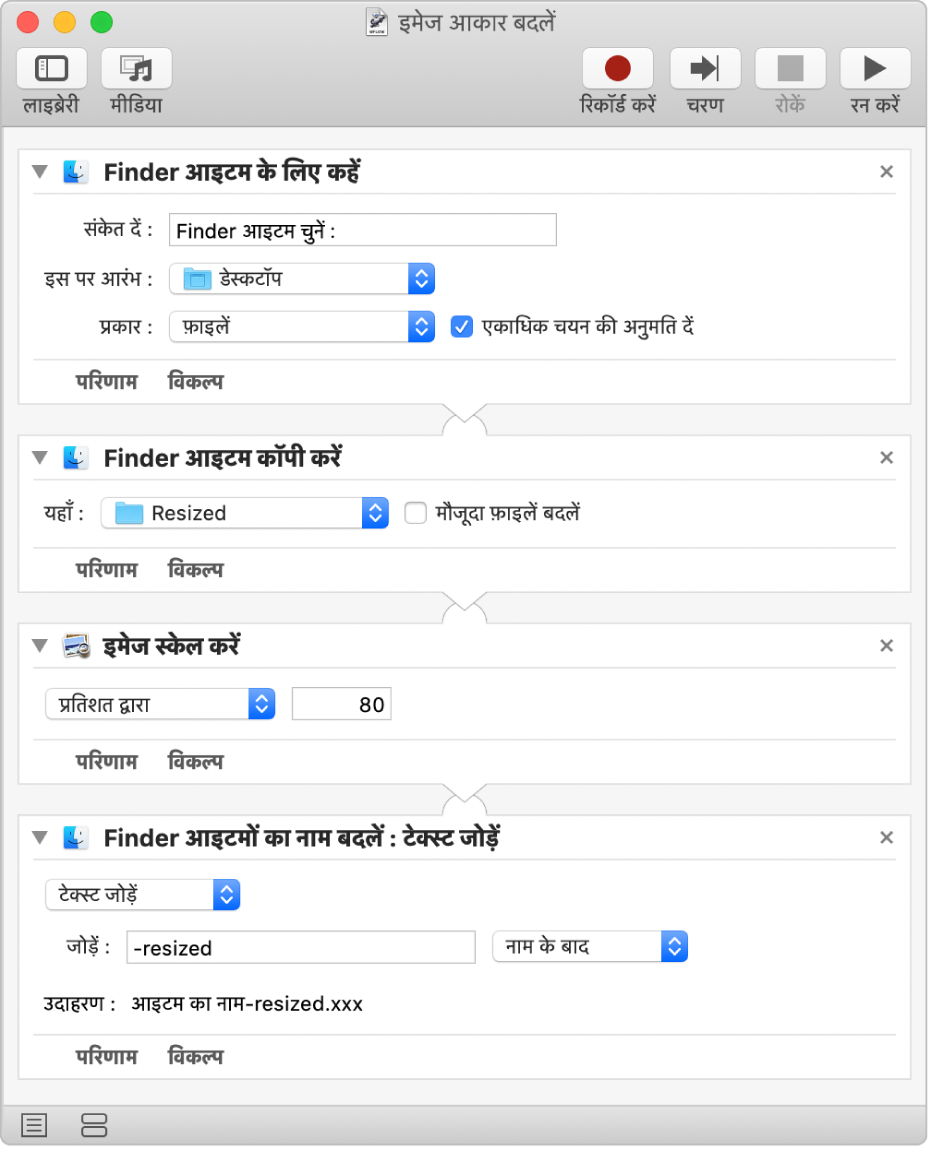The image size is (931, 1149).
Task: Collapse the Finder आइटम कॉपी करें action
Action: click(40, 458)
